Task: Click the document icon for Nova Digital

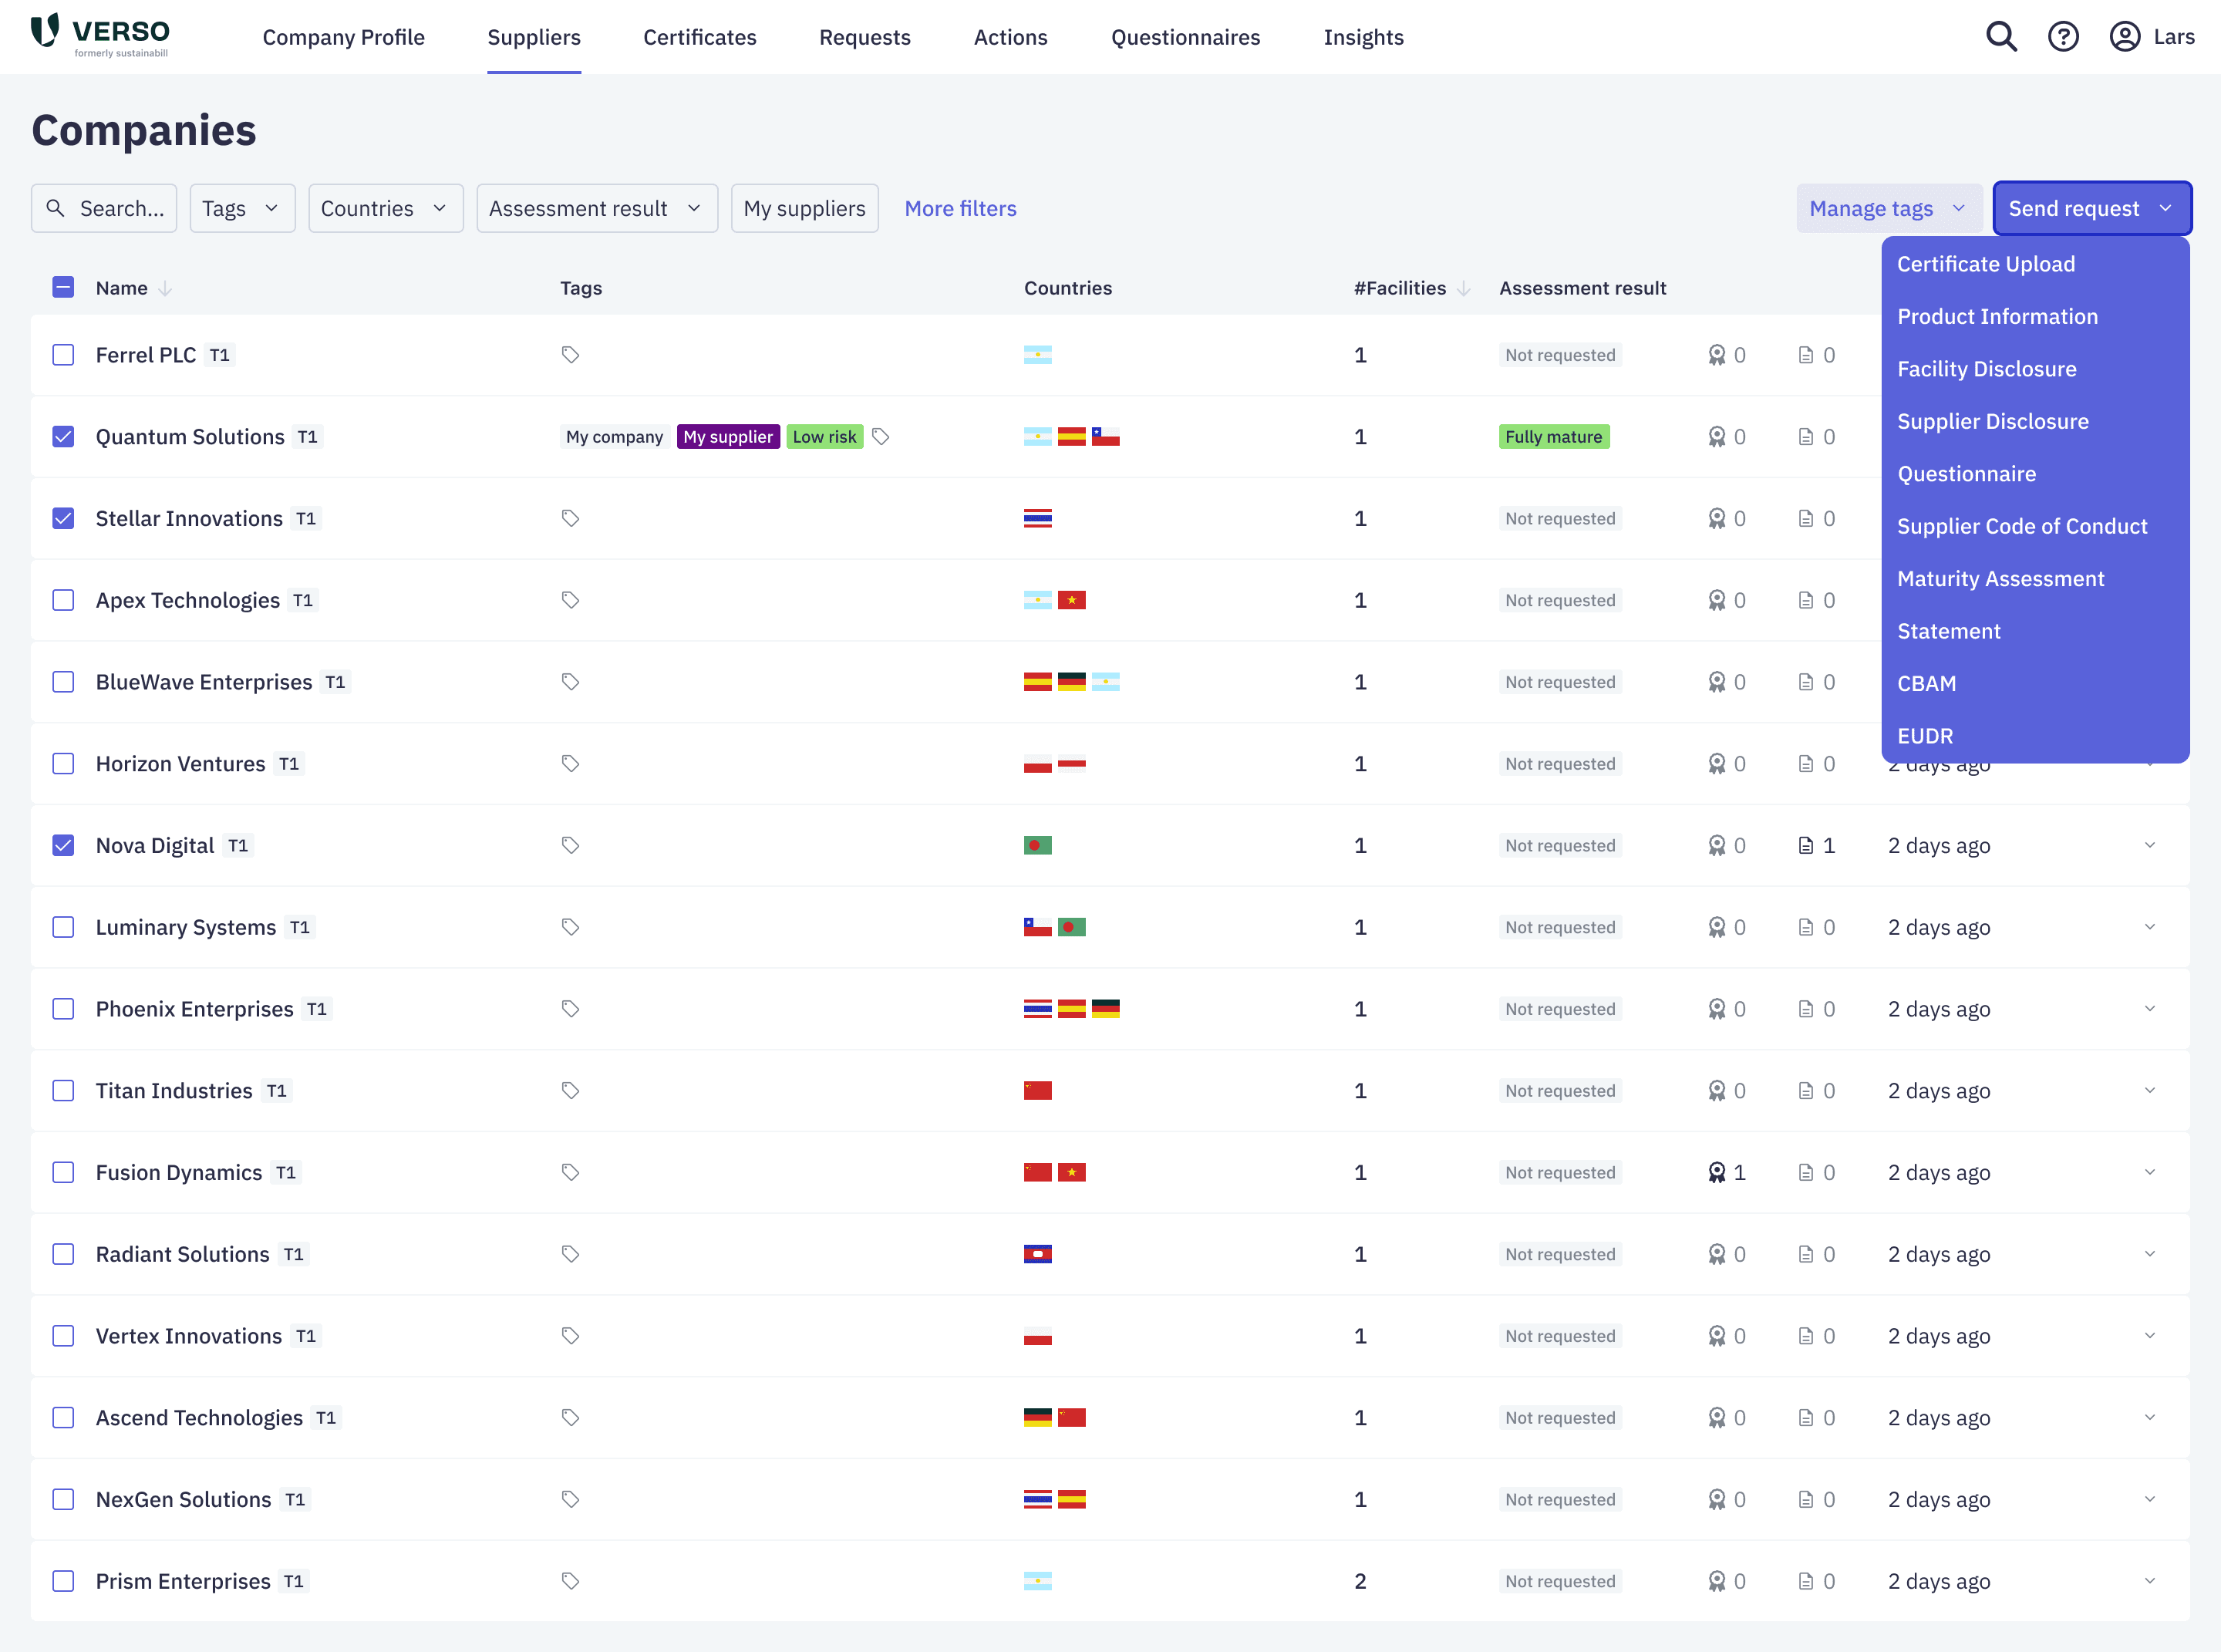Action: [1805, 845]
